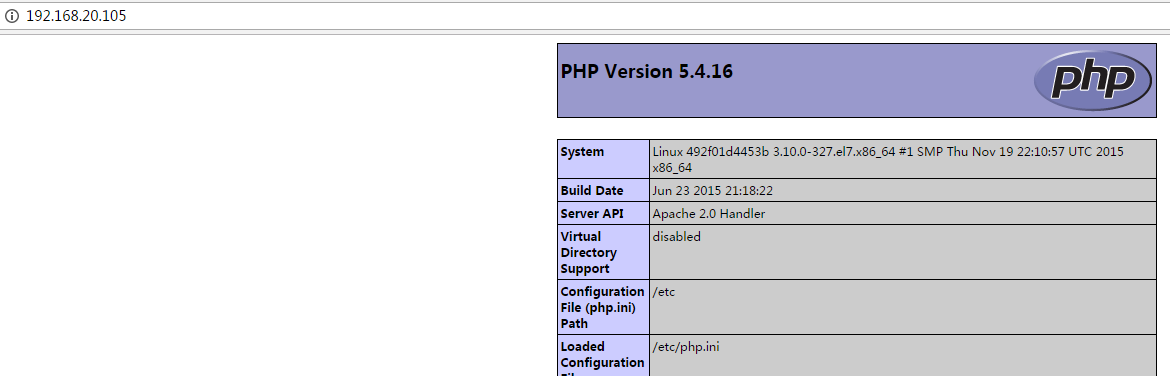
Task: Click the purple PHP header banner
Action: click(857, 80)
